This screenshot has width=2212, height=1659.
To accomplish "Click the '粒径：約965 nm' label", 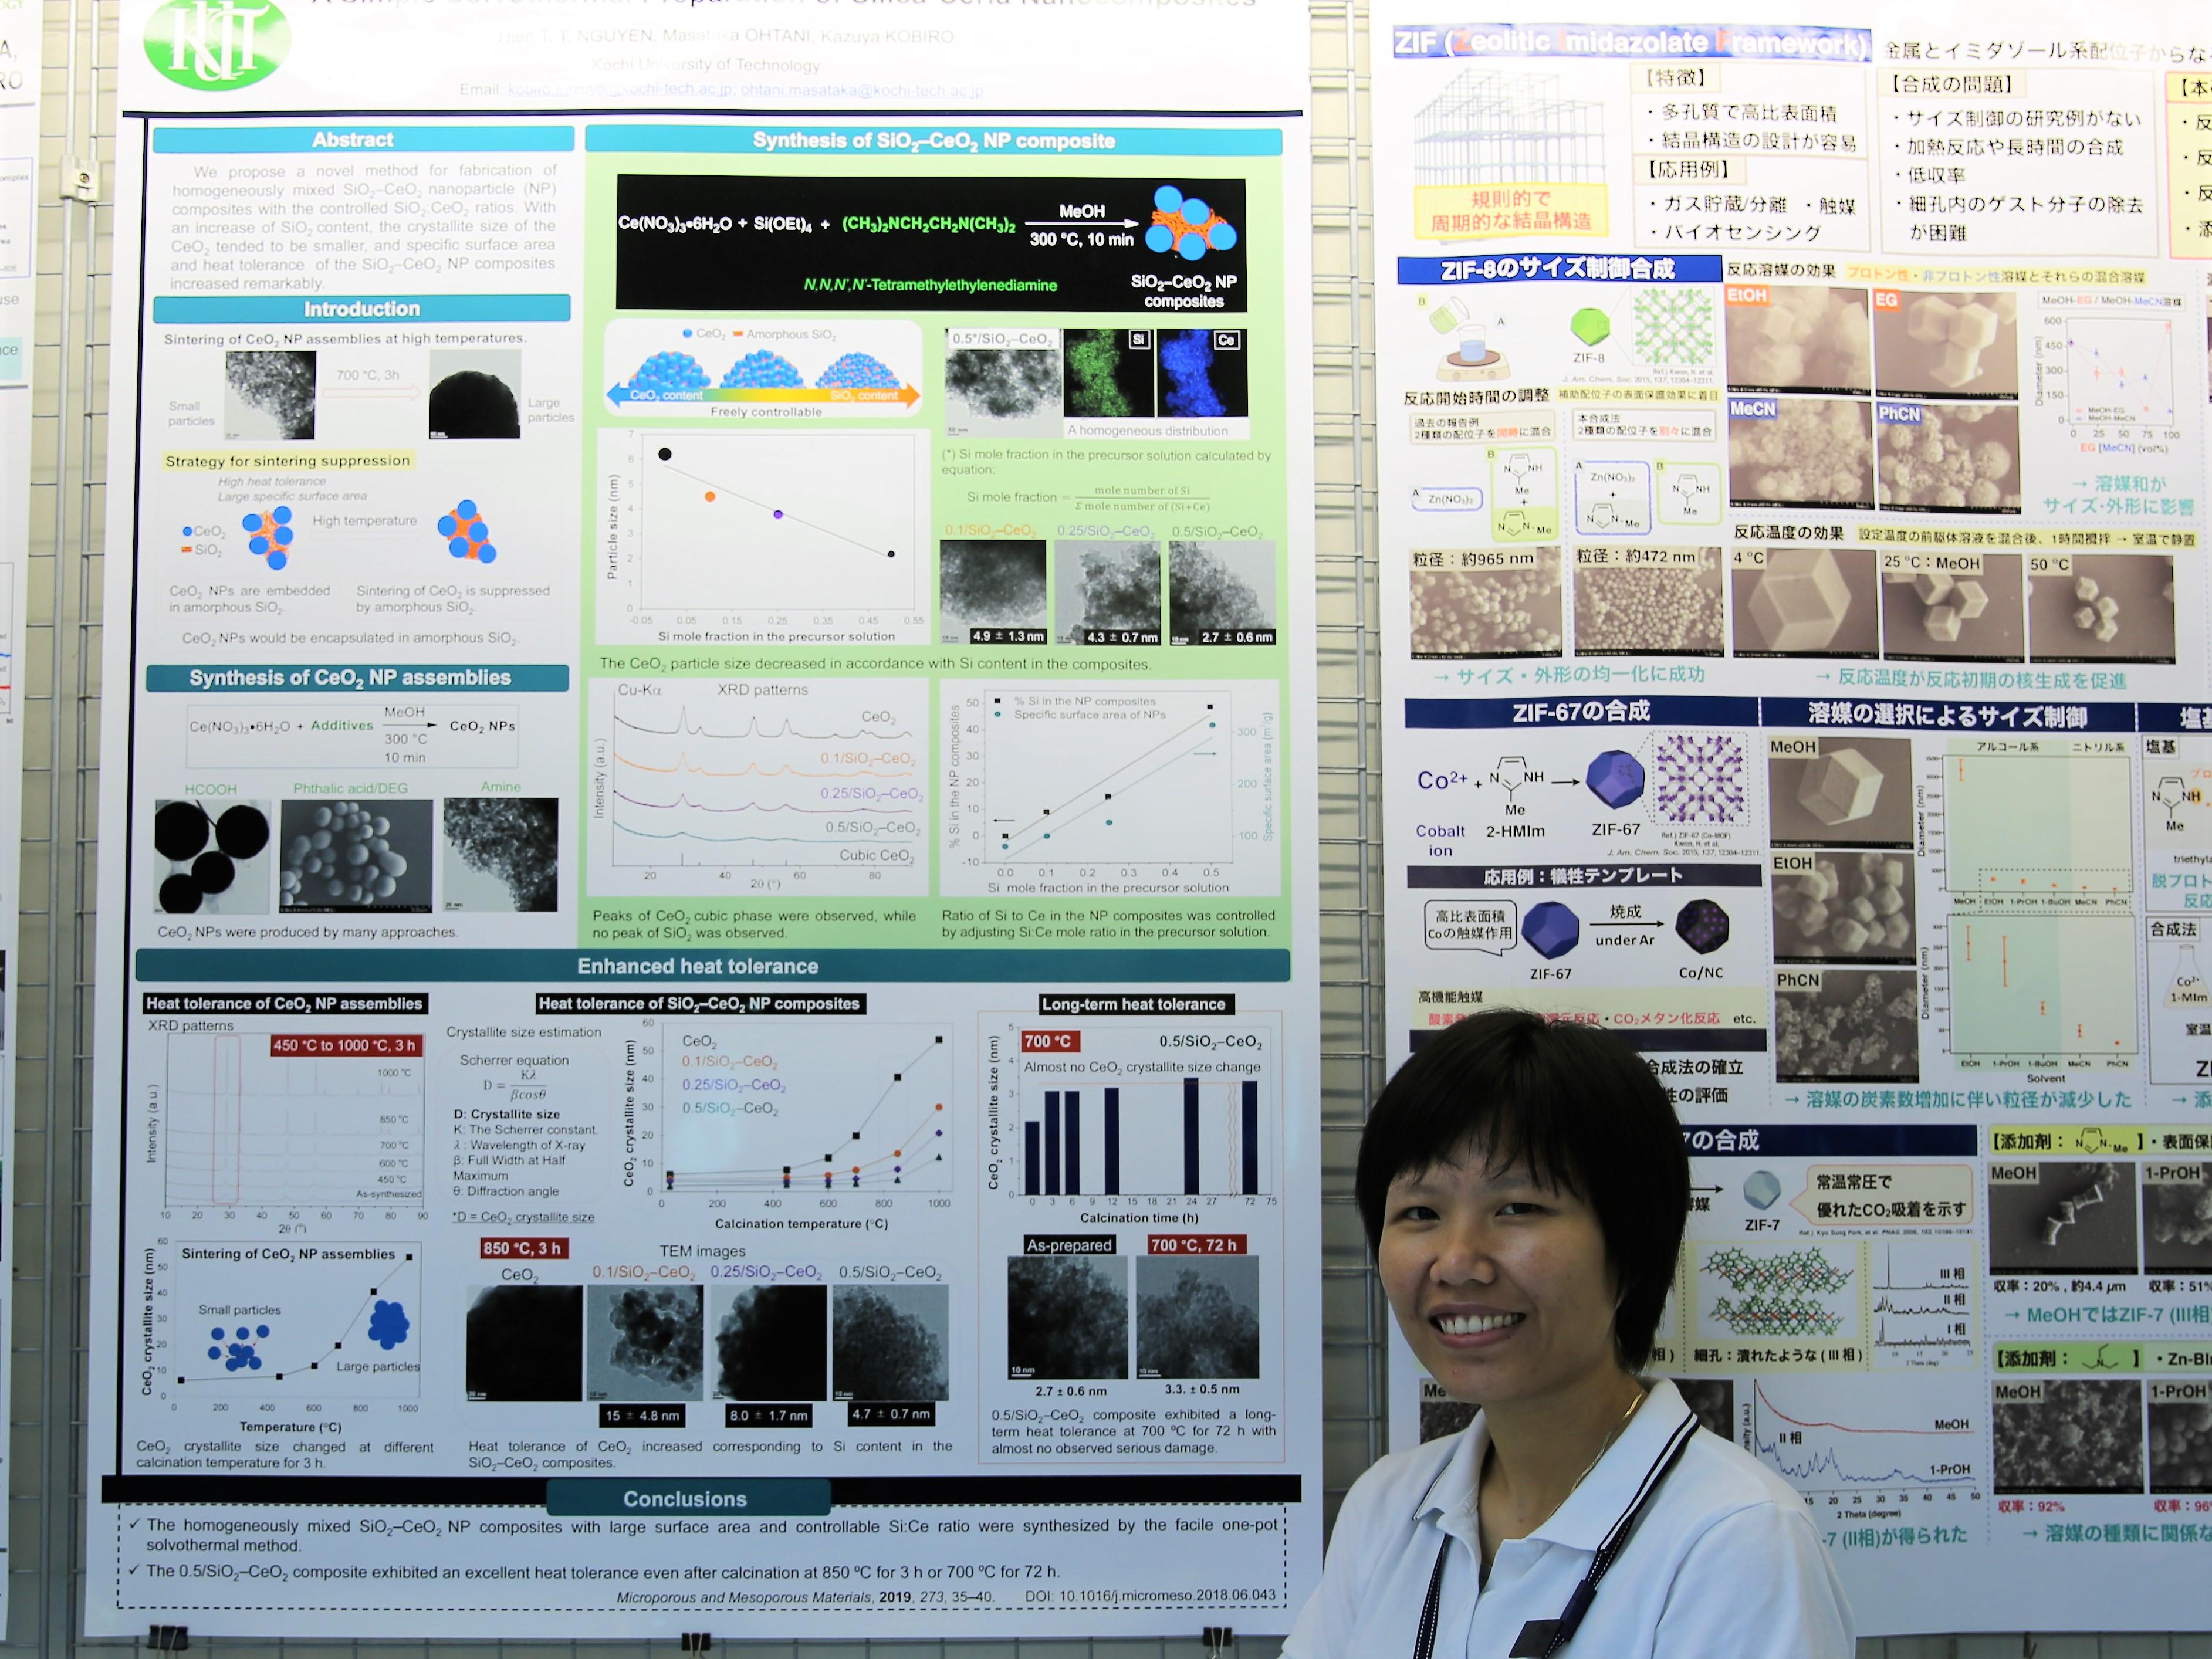I will click(1472, 559).
